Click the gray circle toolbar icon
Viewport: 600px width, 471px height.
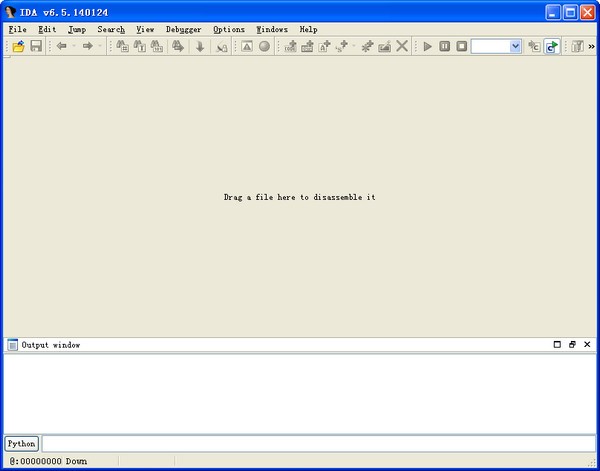click(x=264, y=47)
